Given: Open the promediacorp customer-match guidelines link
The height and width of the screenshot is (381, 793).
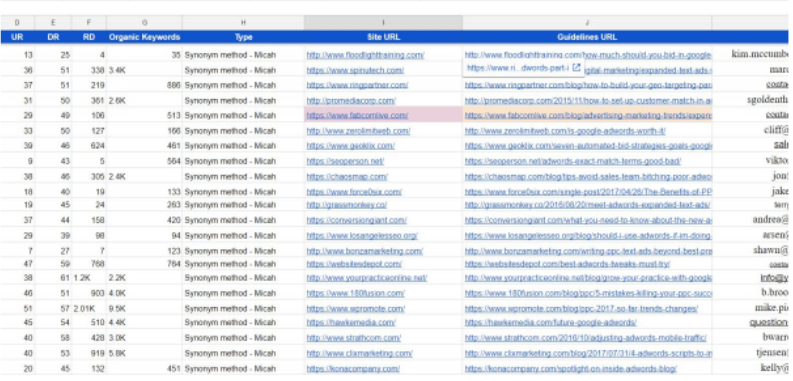Looking at the screenshot, I should 588,101.
